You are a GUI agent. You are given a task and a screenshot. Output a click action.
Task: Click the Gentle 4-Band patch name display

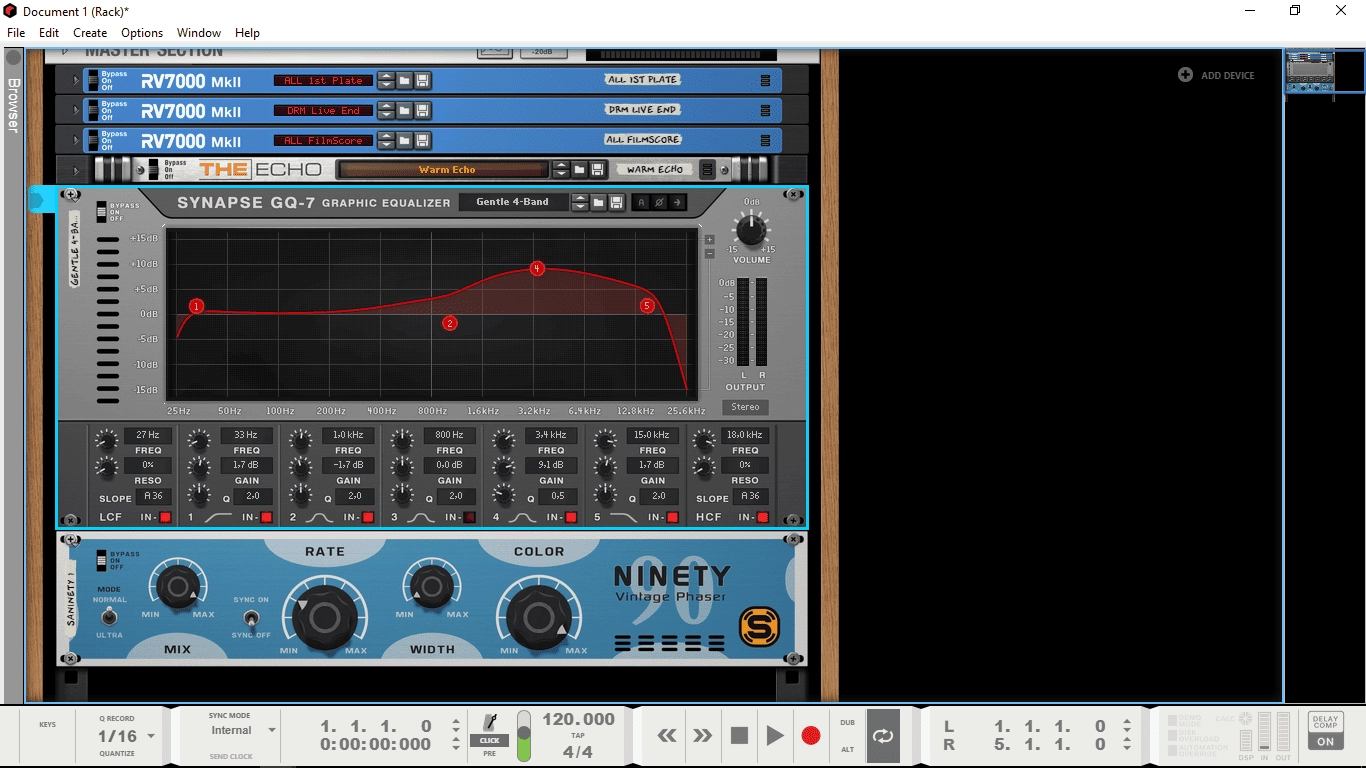(x=513, y=202)
